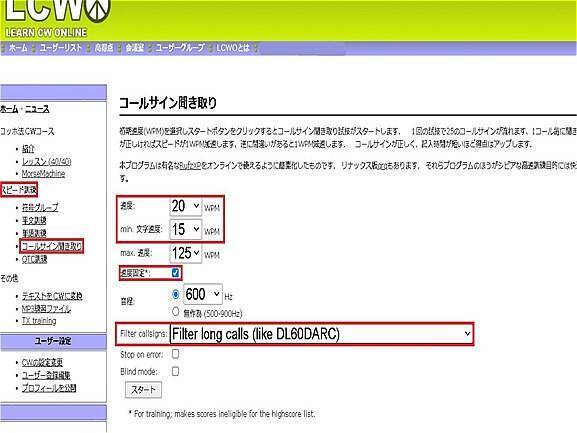
Task: Open the 平文訓練 link
Action: 34,220
